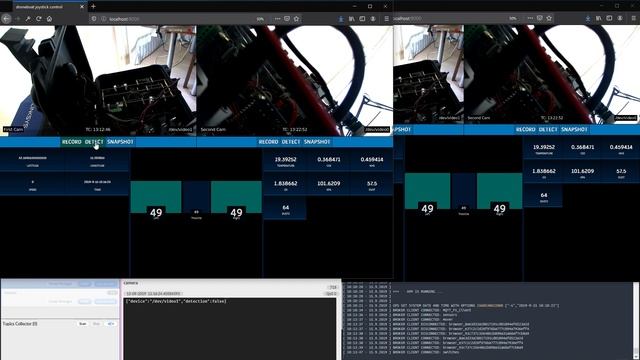Open tracking shield icon in left browser
The height and width of the screenshot is (360, 640).
[94, 19]
